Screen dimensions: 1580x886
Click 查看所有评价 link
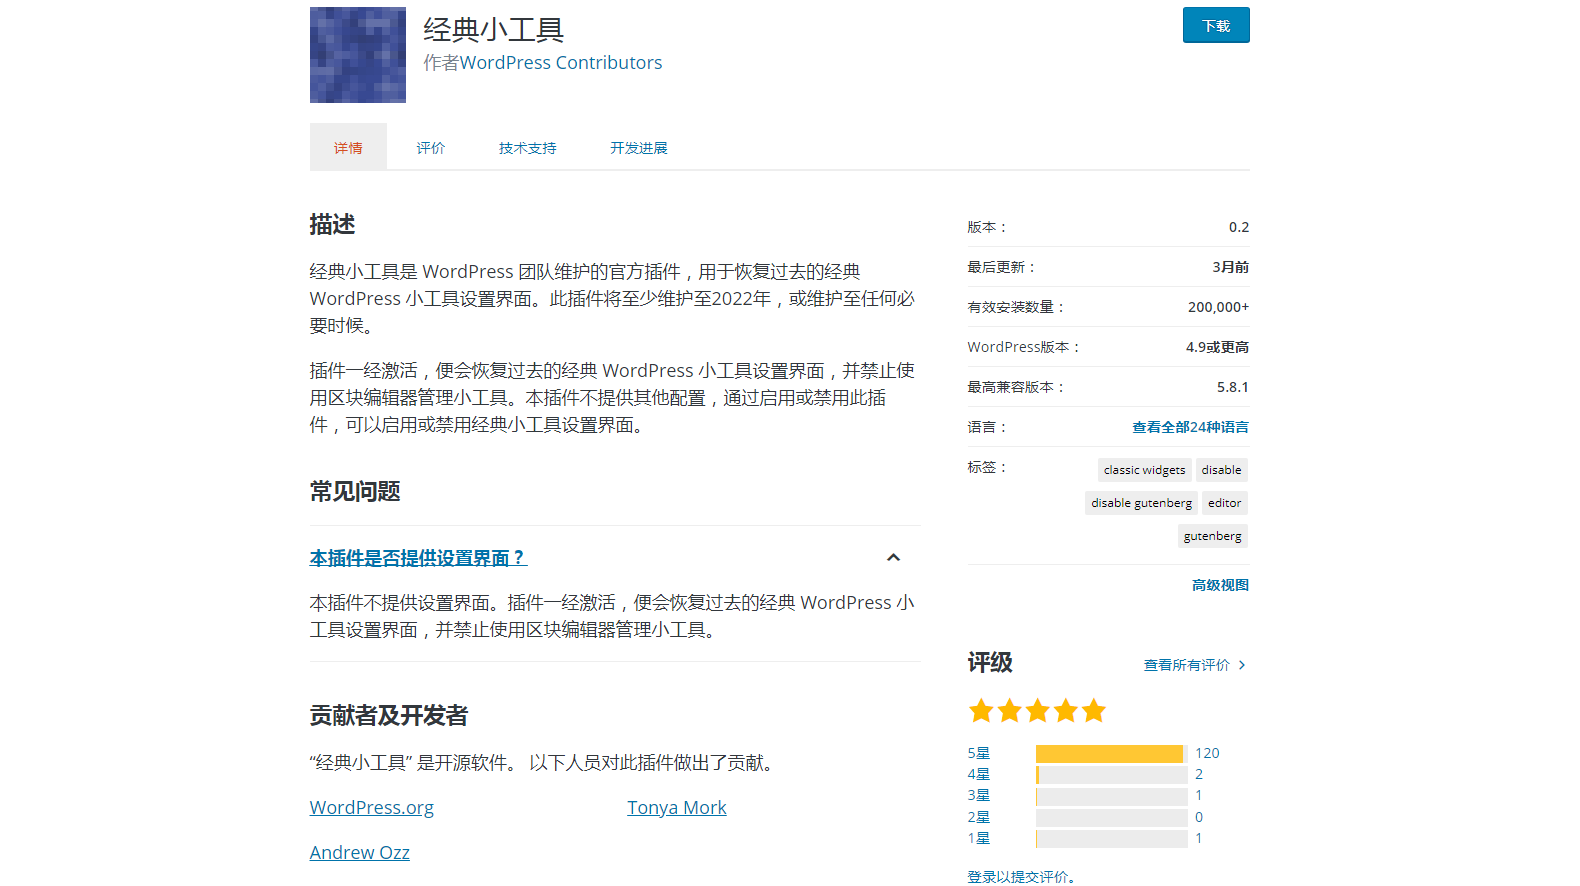(x=1187, y=665)
